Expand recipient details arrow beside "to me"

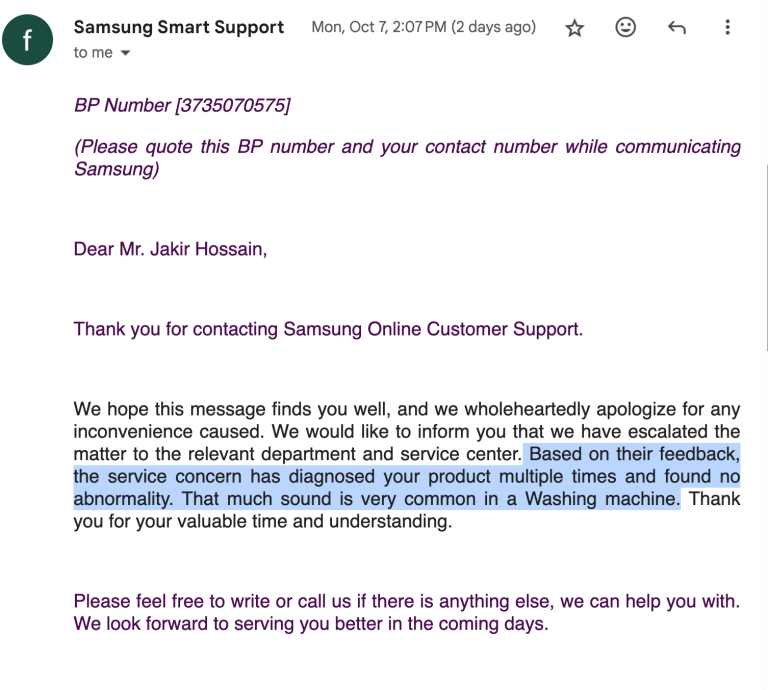click(125, 53)
